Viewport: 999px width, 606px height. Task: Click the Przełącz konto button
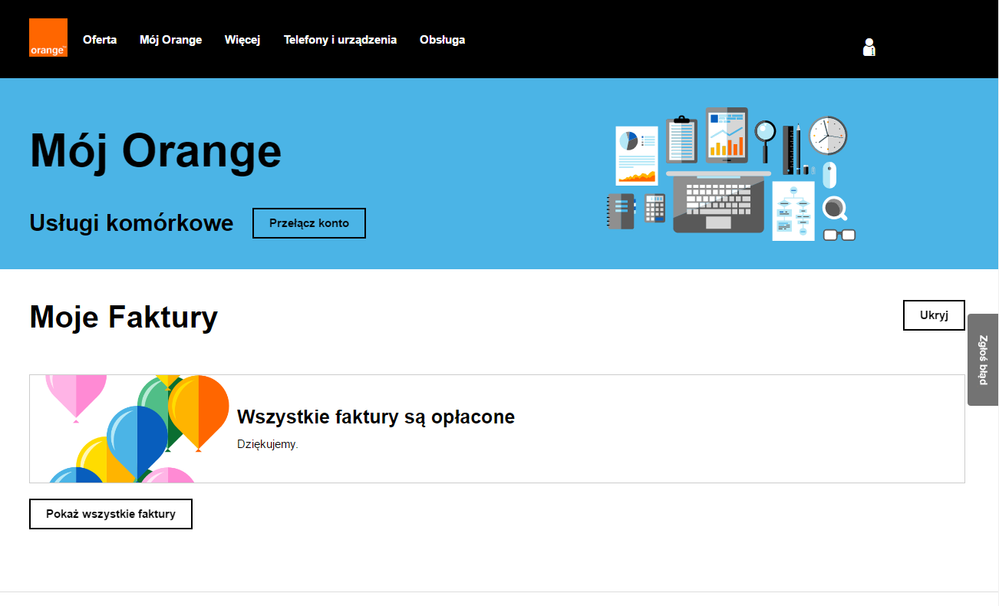coord(309,223)
